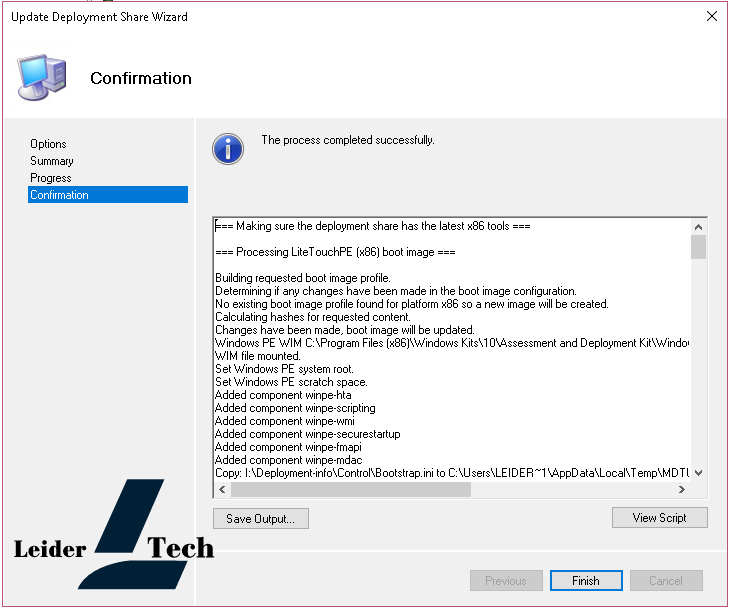Open View Script
729x607 pixels.
coord(659,518)
